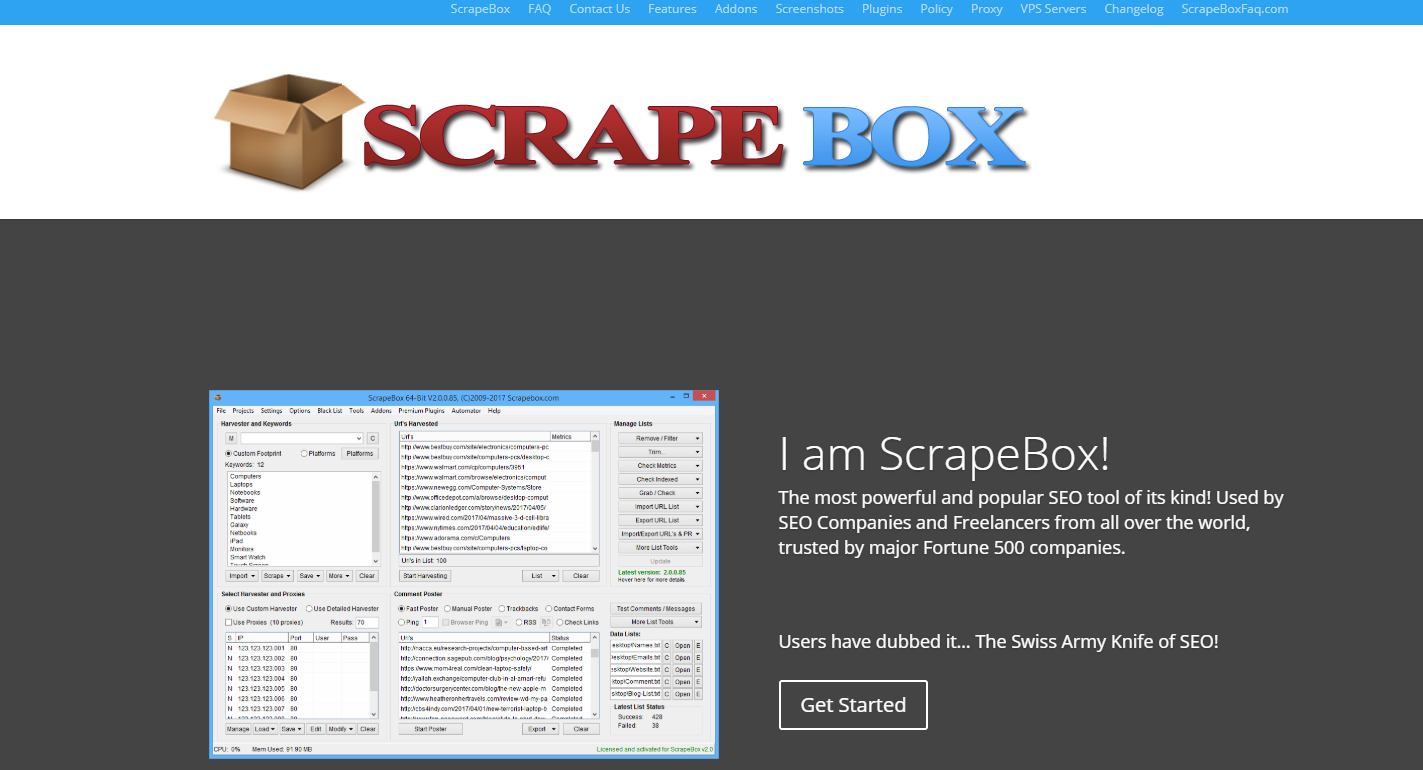
Task: Open the Proxy link in the navigation bar
Action: [x=987, y=9]
